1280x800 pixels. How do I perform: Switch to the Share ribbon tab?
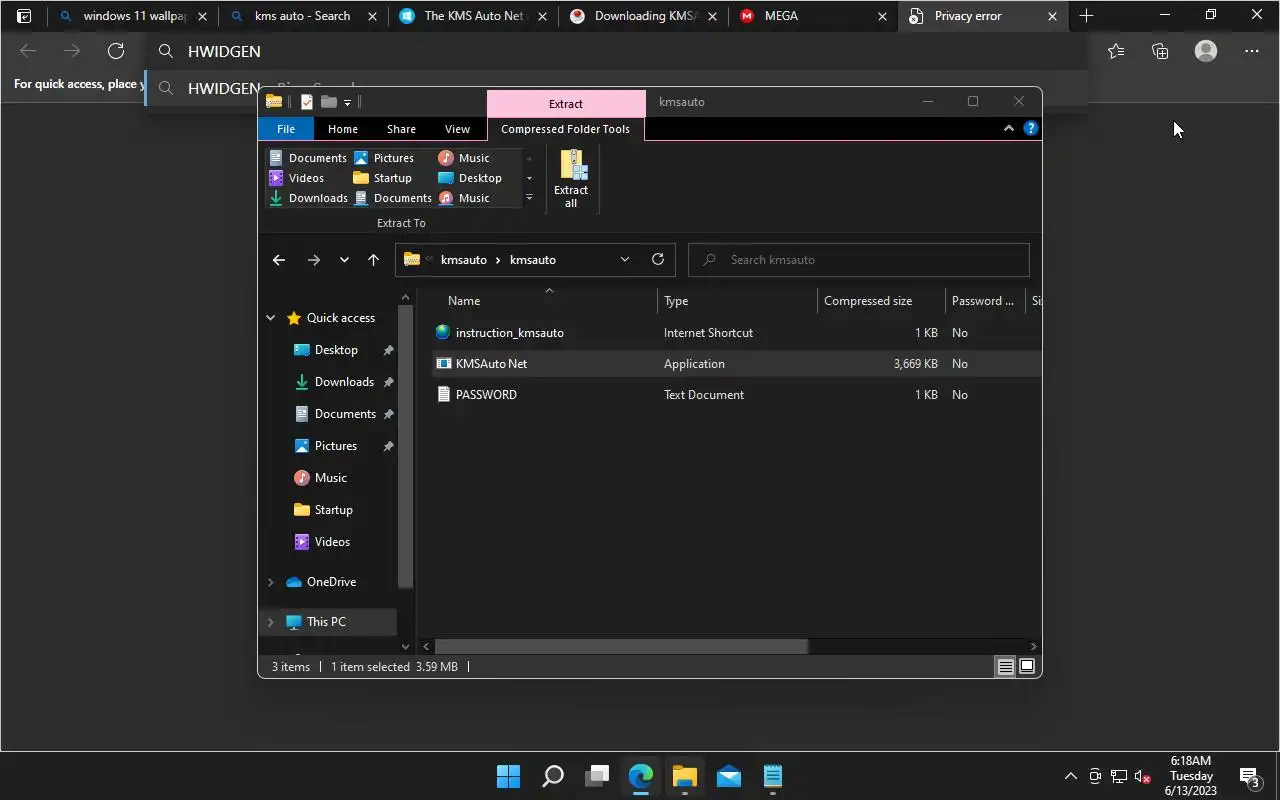[x=401, y=129]
